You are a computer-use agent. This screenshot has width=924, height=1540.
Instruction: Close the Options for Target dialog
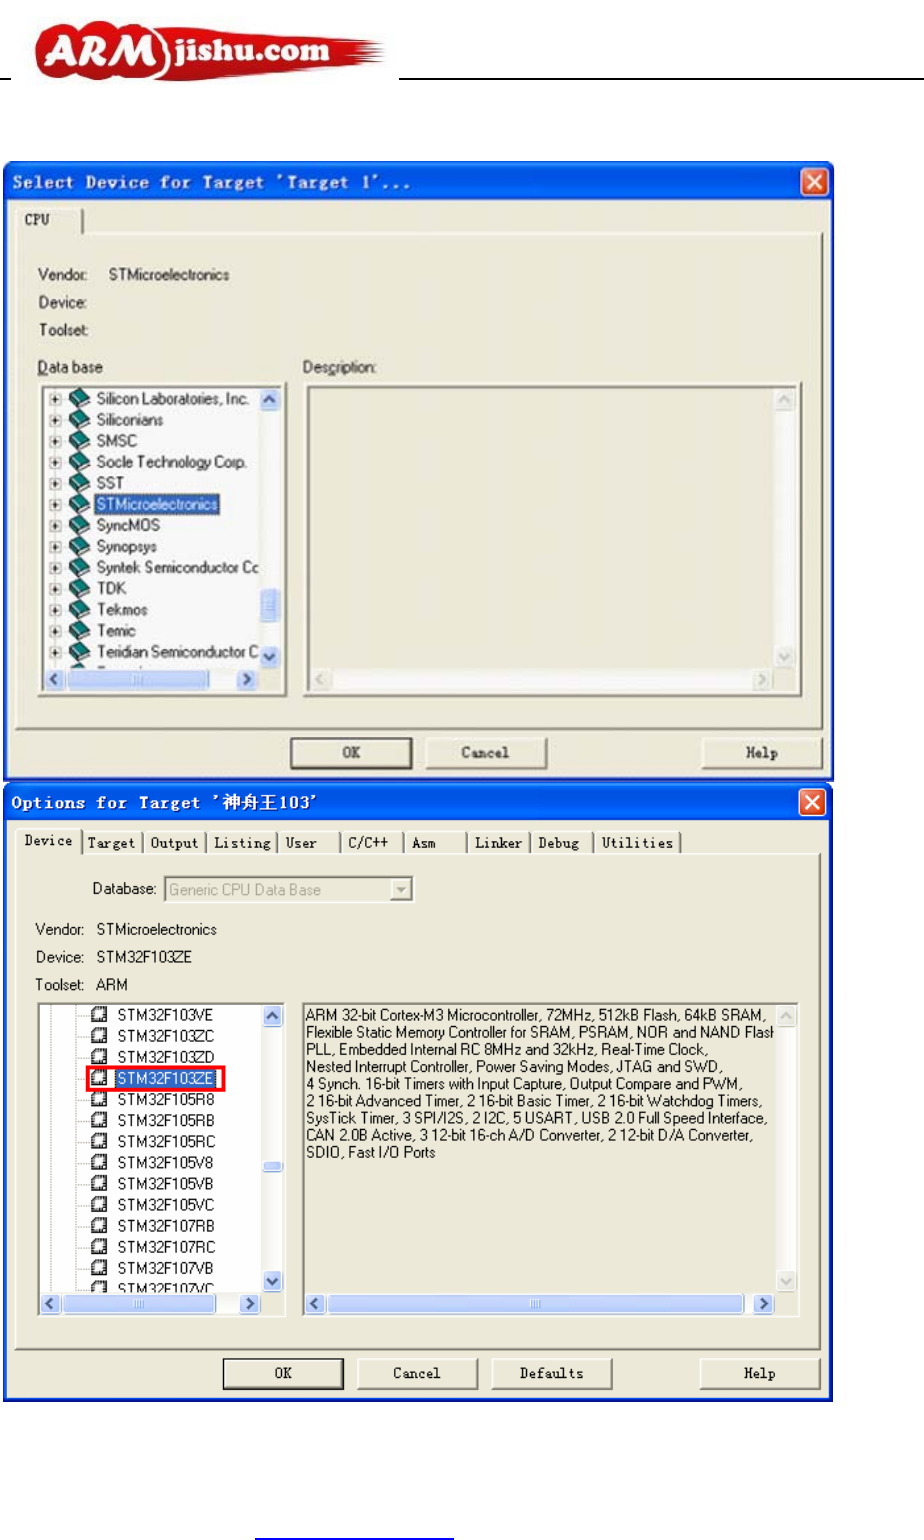pyautogui.click(x=812, y=802)
